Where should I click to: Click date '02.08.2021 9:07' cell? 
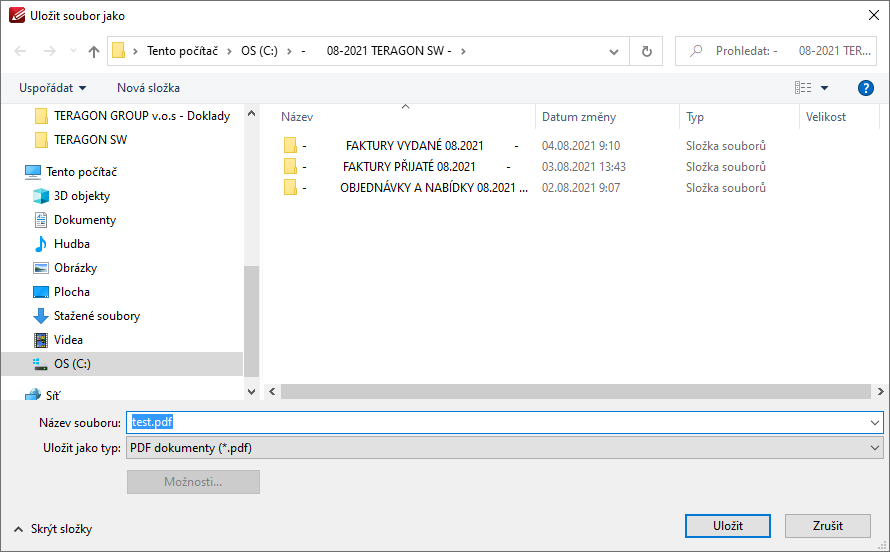pyautogui.click(x=581, y=188)
